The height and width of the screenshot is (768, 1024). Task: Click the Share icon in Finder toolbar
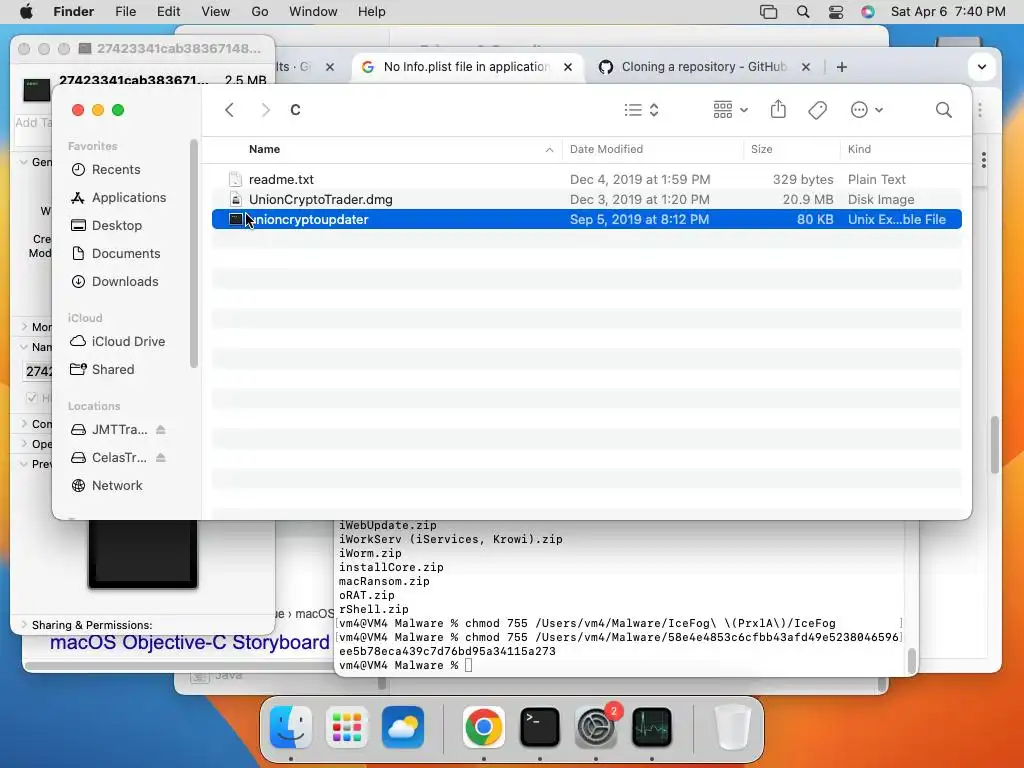point(778,110)
